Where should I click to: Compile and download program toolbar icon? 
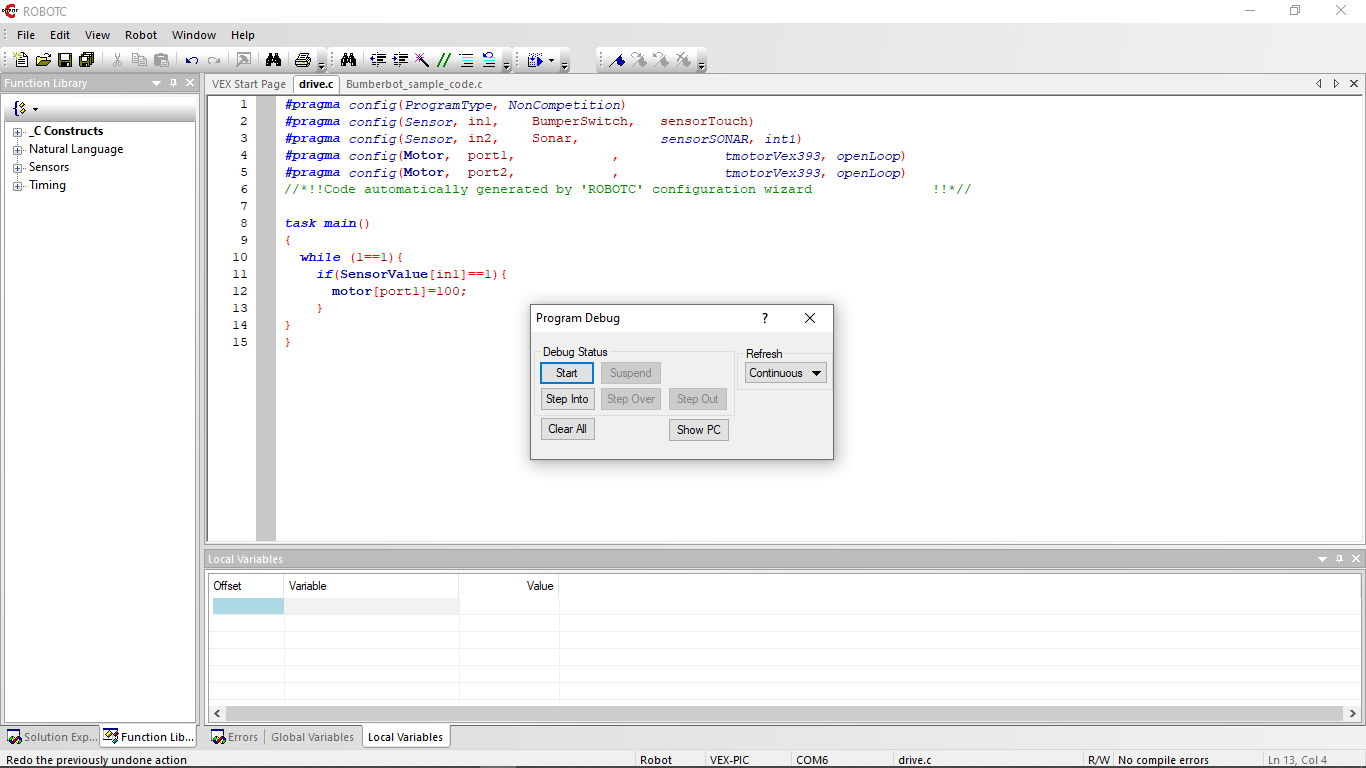[535, 60]
